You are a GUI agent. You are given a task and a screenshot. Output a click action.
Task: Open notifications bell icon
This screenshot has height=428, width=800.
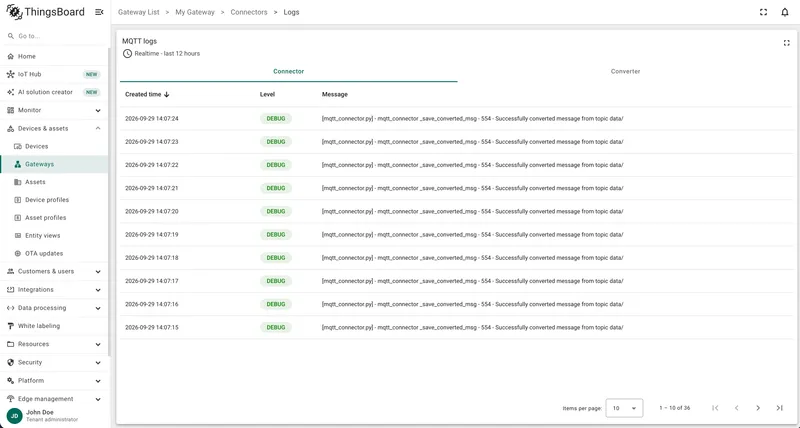(x=785, y=12)
